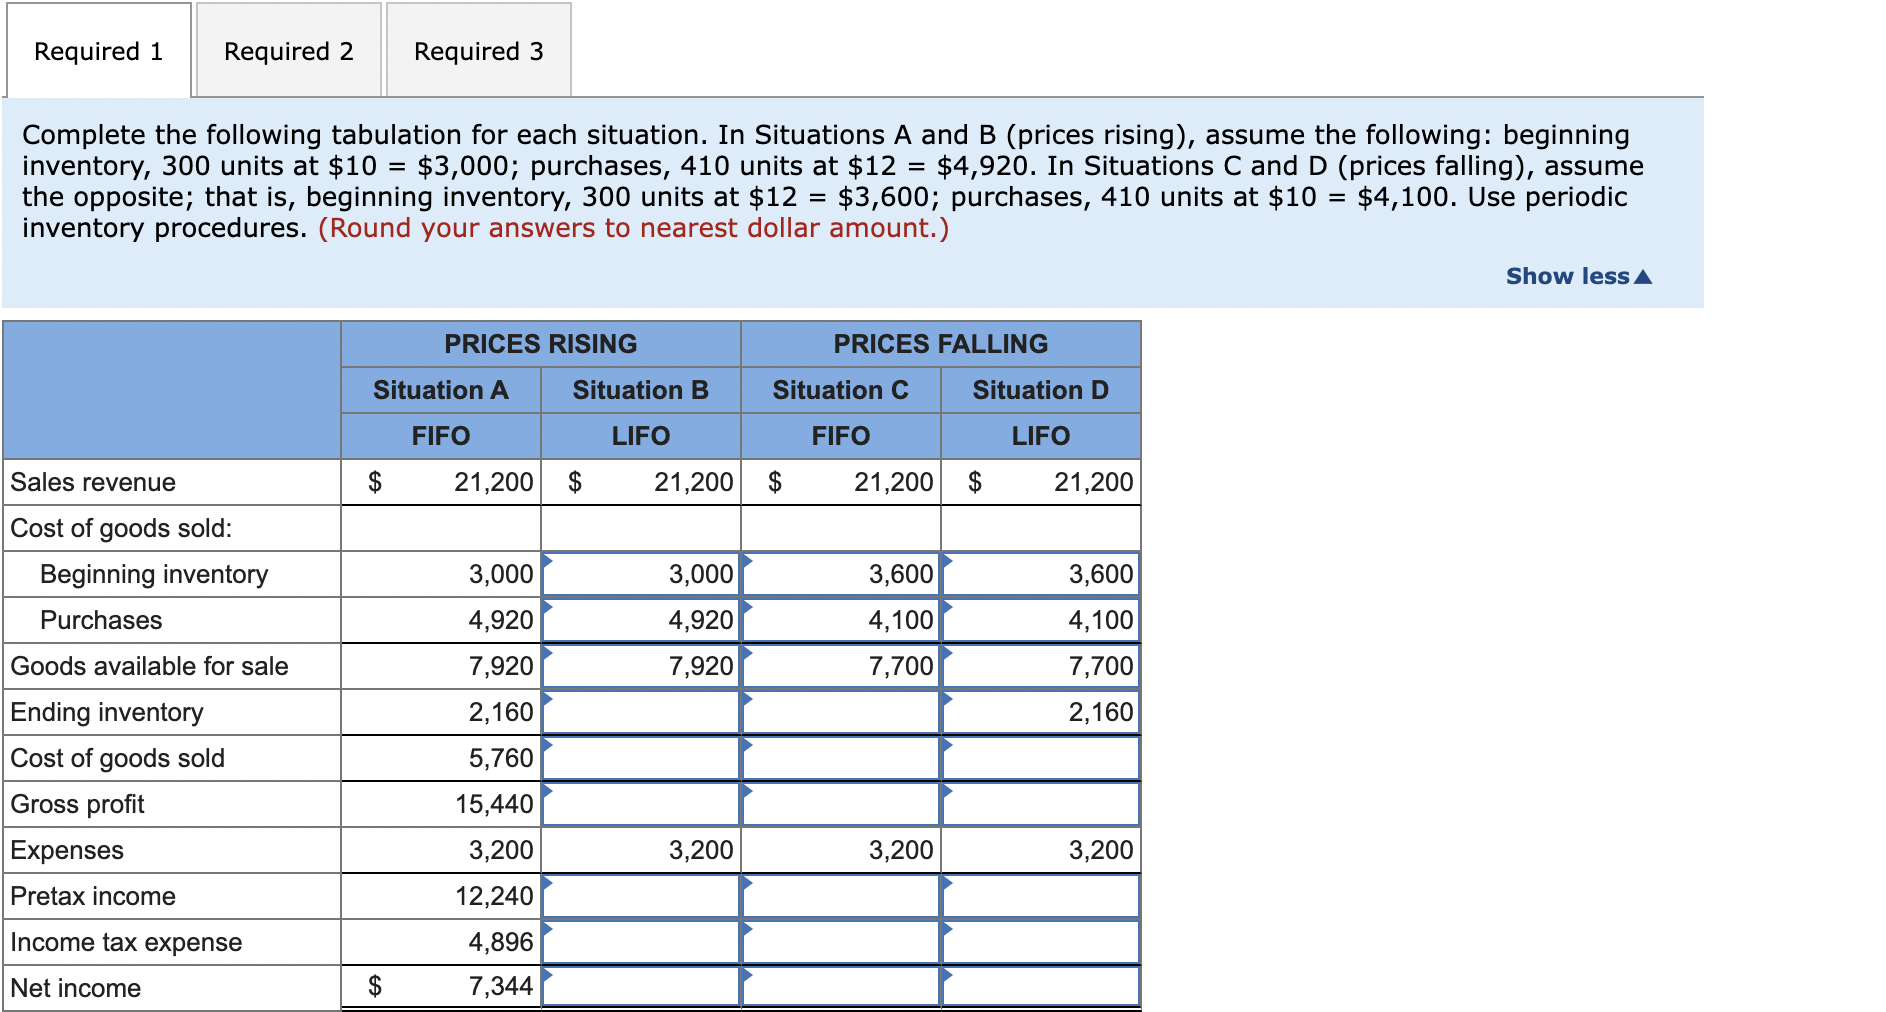Switch to the Required 2 tab
This screenshot has width=1886, height=1012.
click(x=288, y=50)
